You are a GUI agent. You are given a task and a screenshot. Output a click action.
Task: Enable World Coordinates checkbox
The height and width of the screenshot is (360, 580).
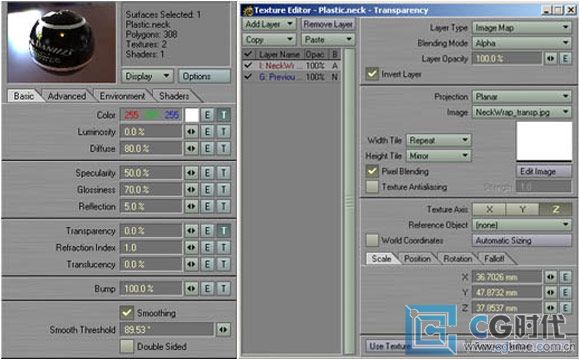pos(372,240)
